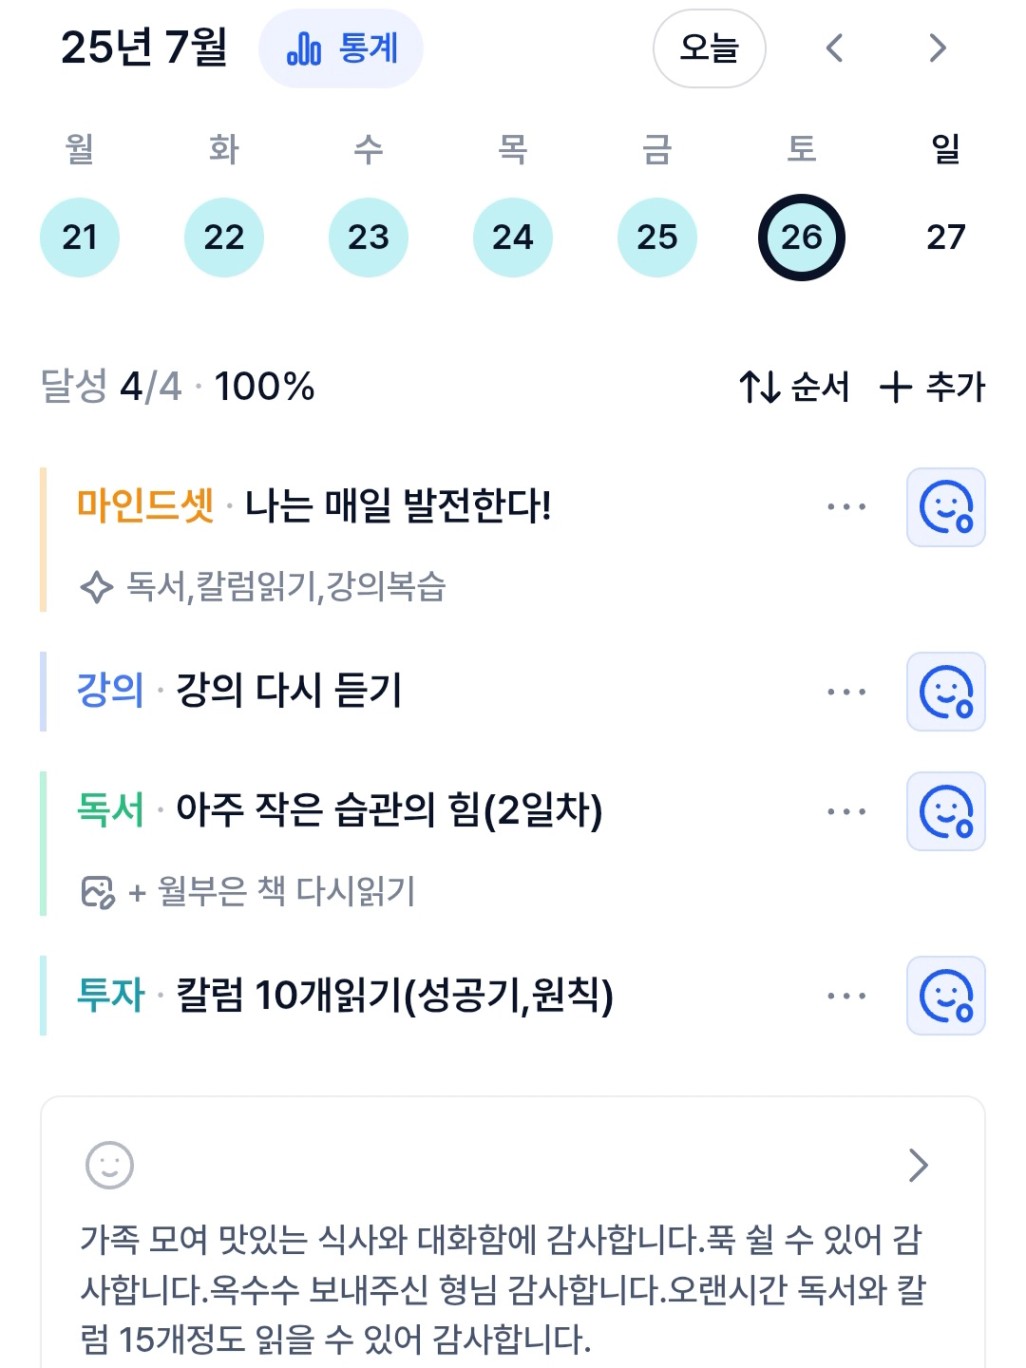Open the 통계 statistics view

pos(341,48)
